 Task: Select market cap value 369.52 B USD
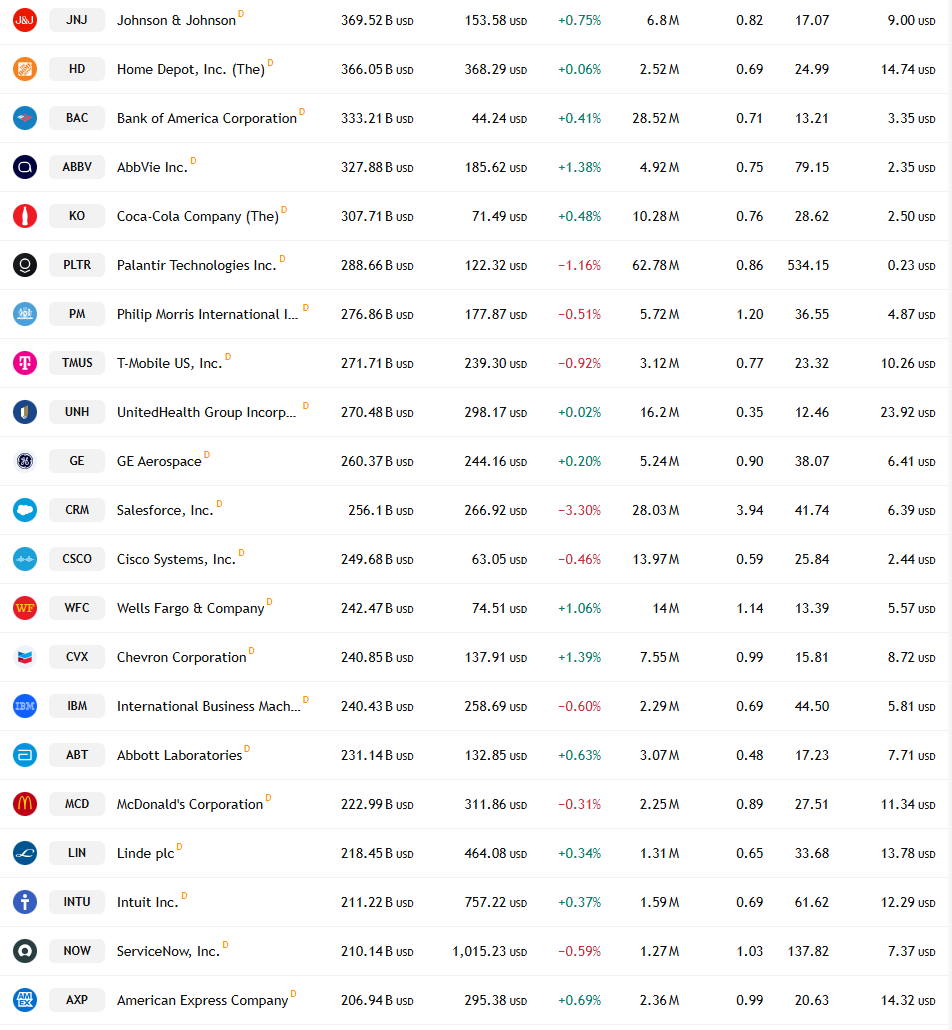click(x=377, y=20)
